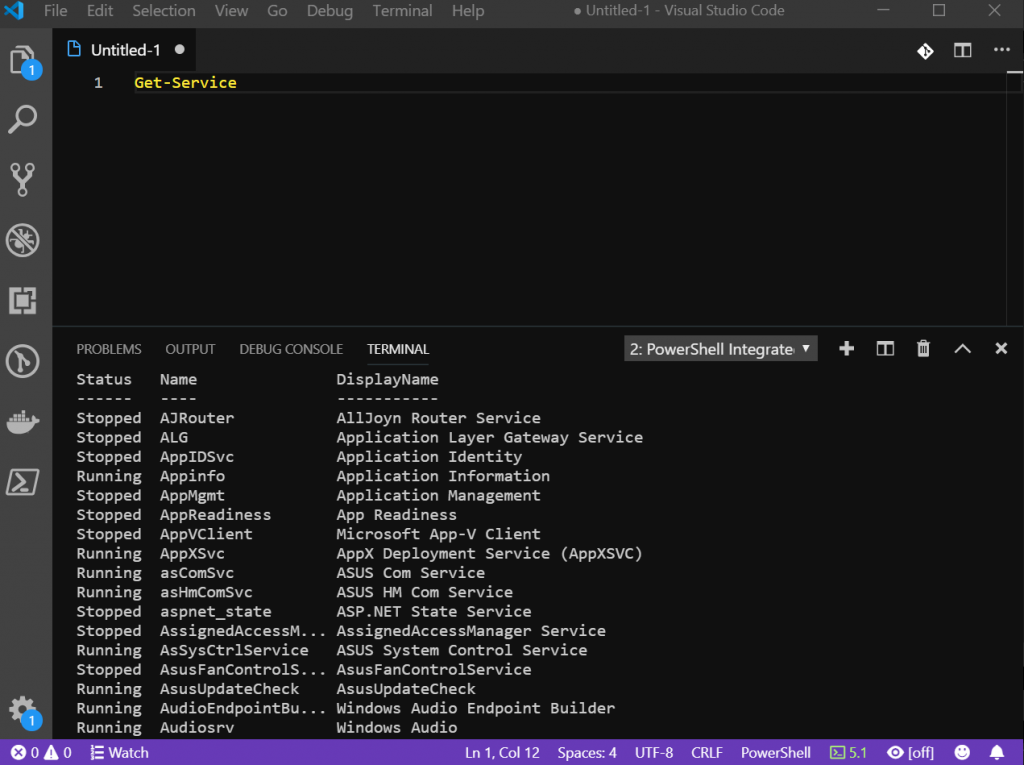Create a new terminal with the plus icon
1024x765 pixels.
(846, 348)
